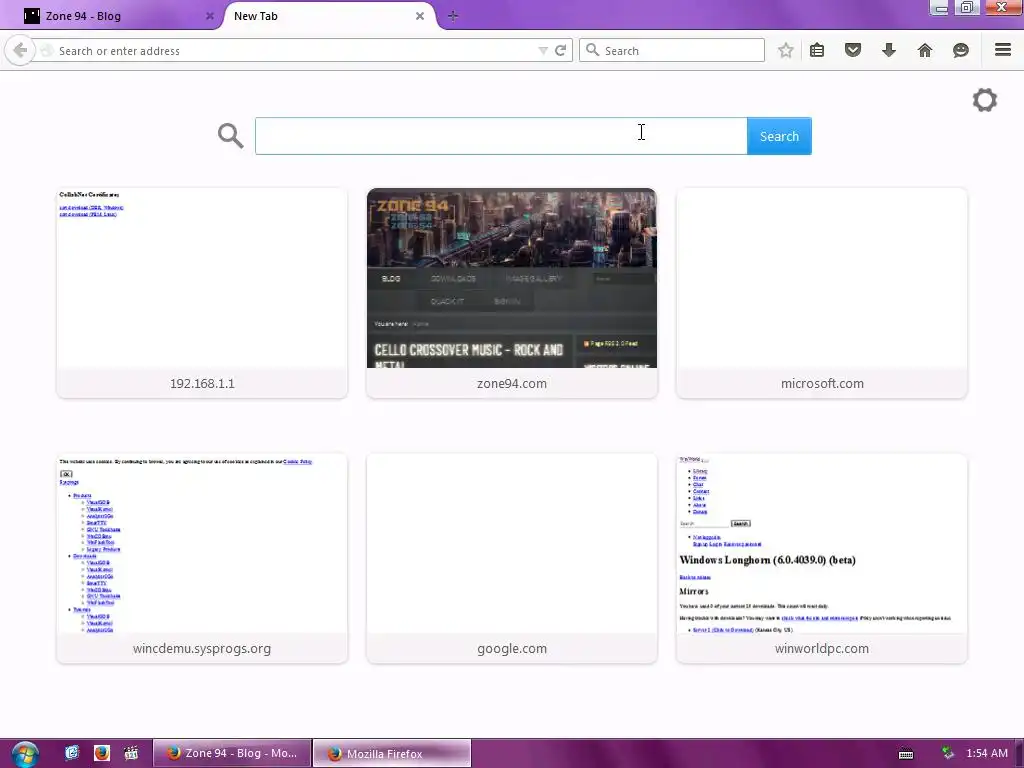The width and height of the screenshot is (1024, 768).
Task: Click the toolbar Search box
Action: pos(672,50)
